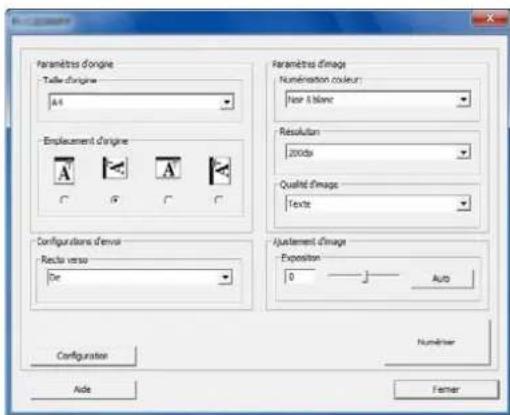Image resolution: width=510 pixels, height=415 pixels.
Task: Select the third upright-A orientation icon
Action: 168,168
